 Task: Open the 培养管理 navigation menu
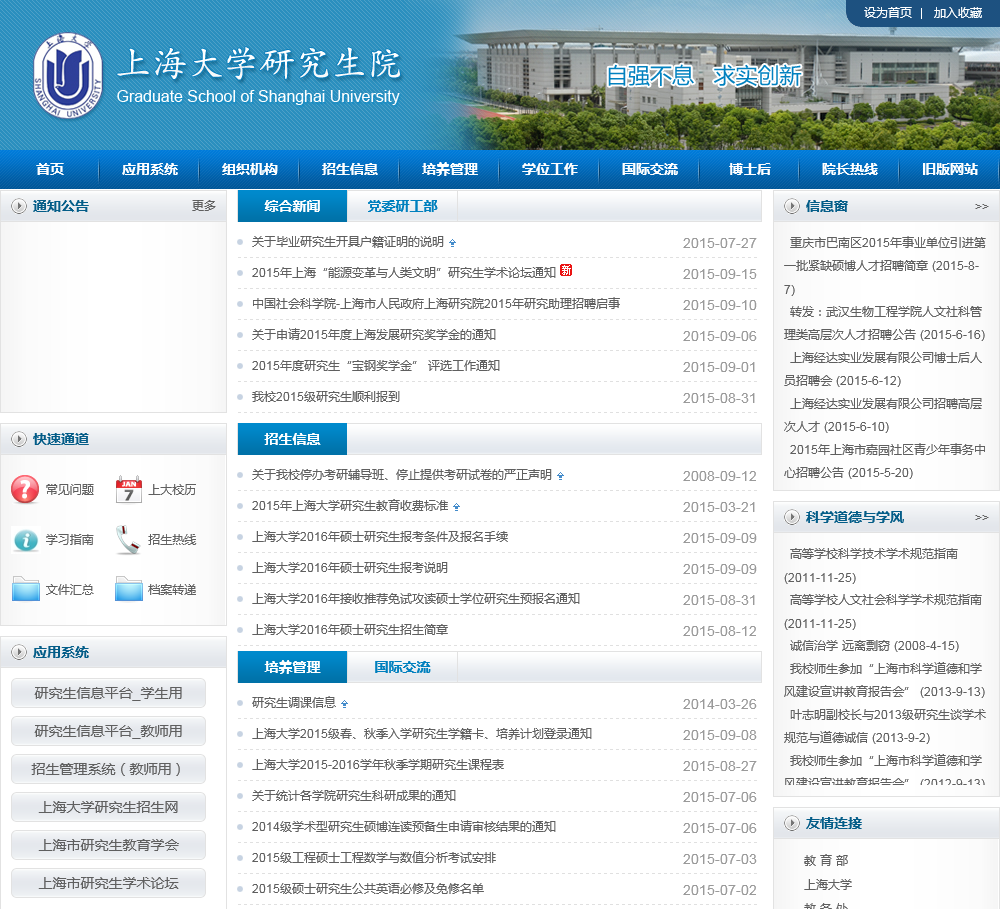pos(450,169)
